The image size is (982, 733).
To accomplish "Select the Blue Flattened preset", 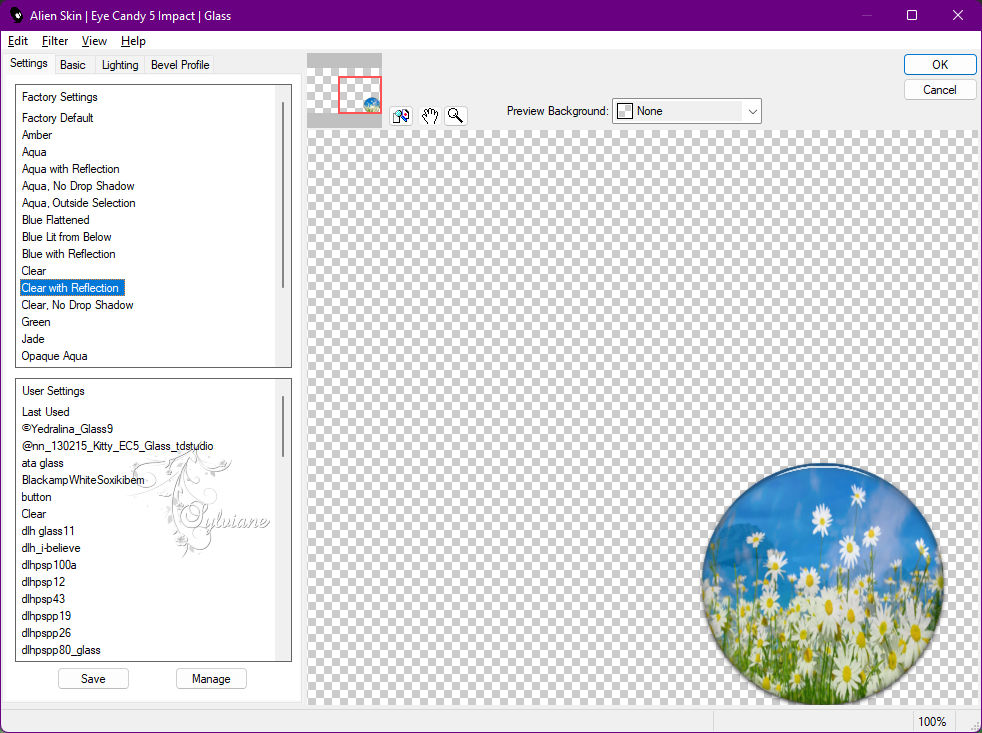I will coord(56,220).
